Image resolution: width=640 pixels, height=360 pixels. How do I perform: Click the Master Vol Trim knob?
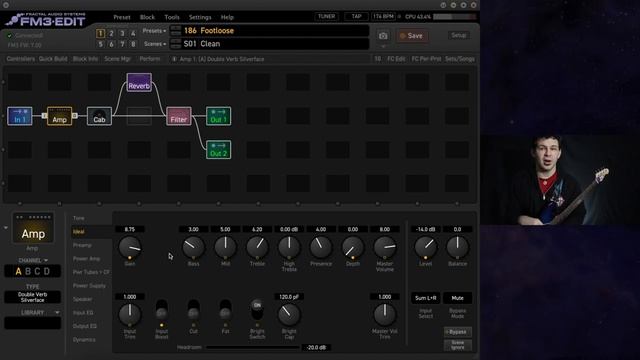pyautogui.click(x=384, y=315)
